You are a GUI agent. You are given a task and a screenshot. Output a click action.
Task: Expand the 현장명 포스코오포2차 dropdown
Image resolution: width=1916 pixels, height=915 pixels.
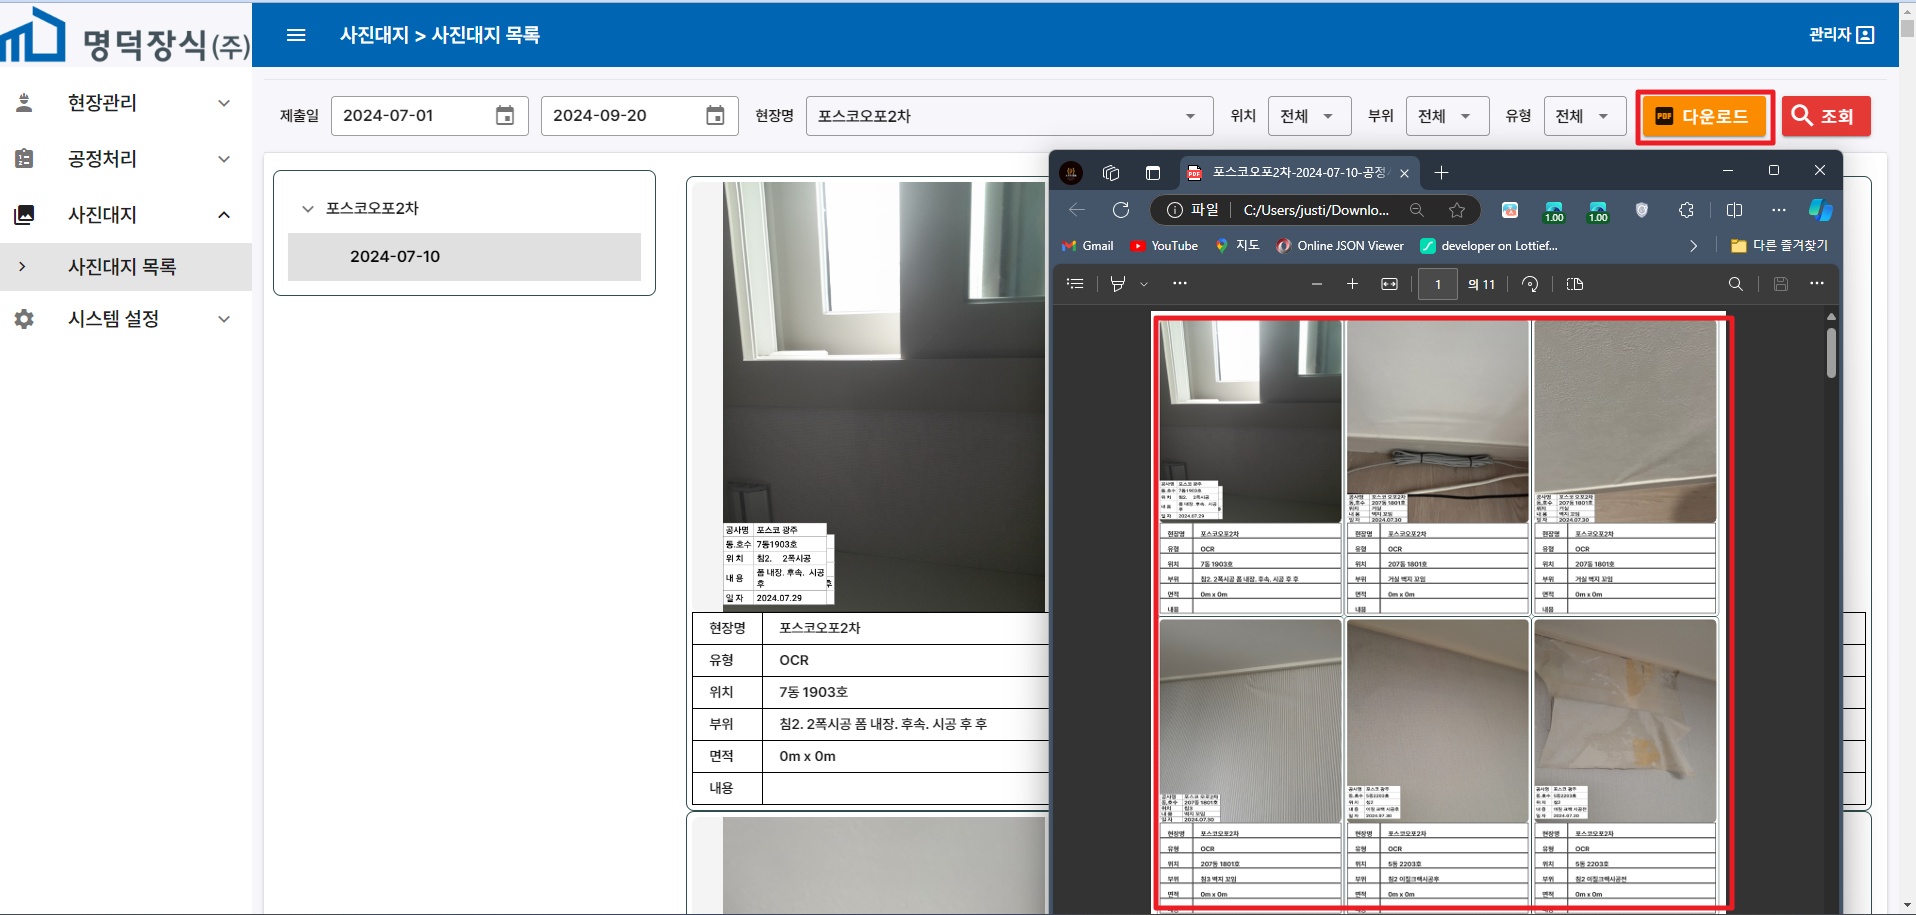pyautogui.click(x=1009, y=116)
